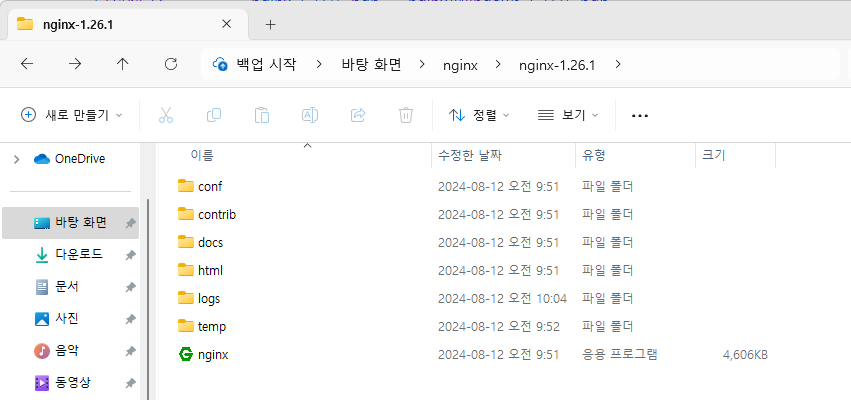Viewport: 851px width, 400px height.
Task: Select the contrib folder icon
Action: 186,214
